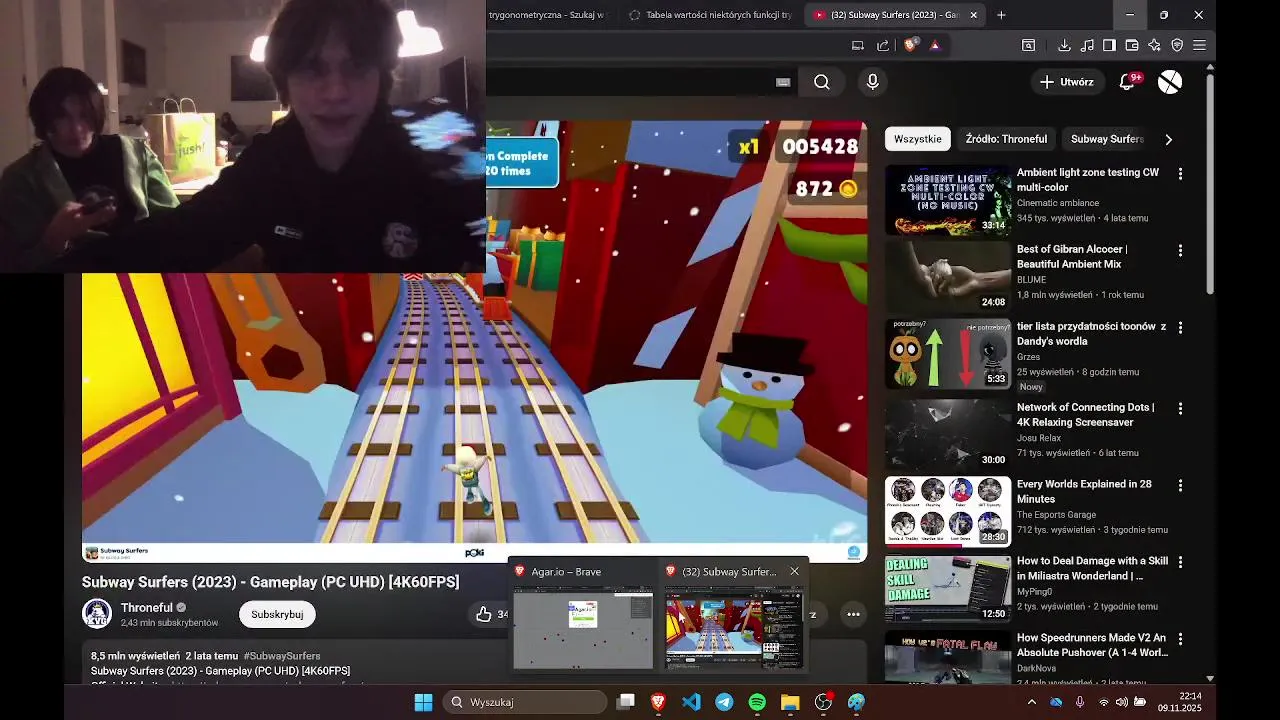Viewport: 1280px width, 720px height.
Task: Open the Brave playlist music-note icon
Action: click(1087, 45)
